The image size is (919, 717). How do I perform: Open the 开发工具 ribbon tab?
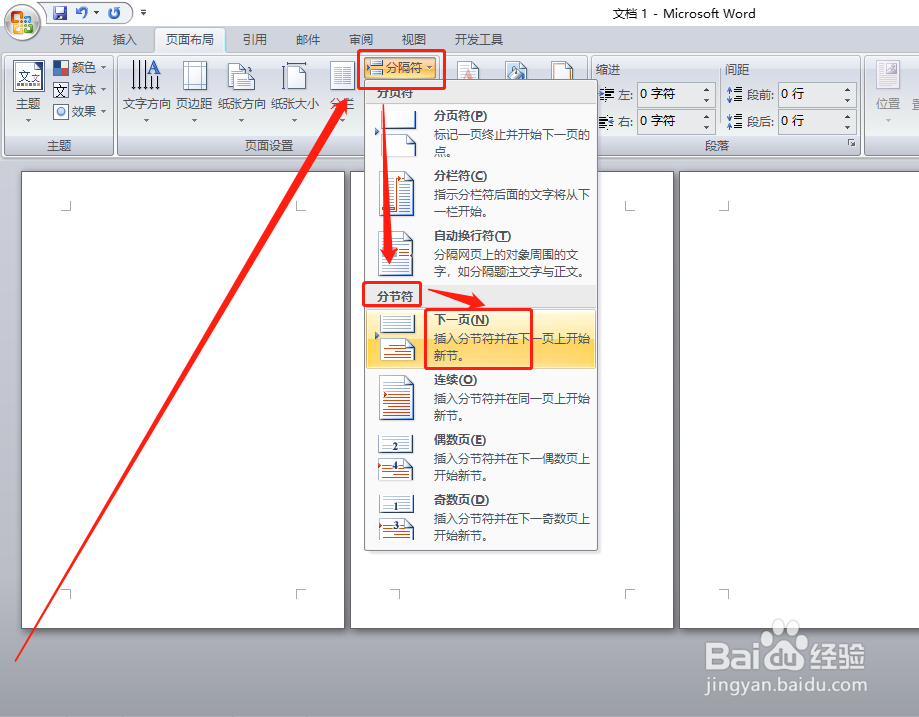(x=479, y=40)
